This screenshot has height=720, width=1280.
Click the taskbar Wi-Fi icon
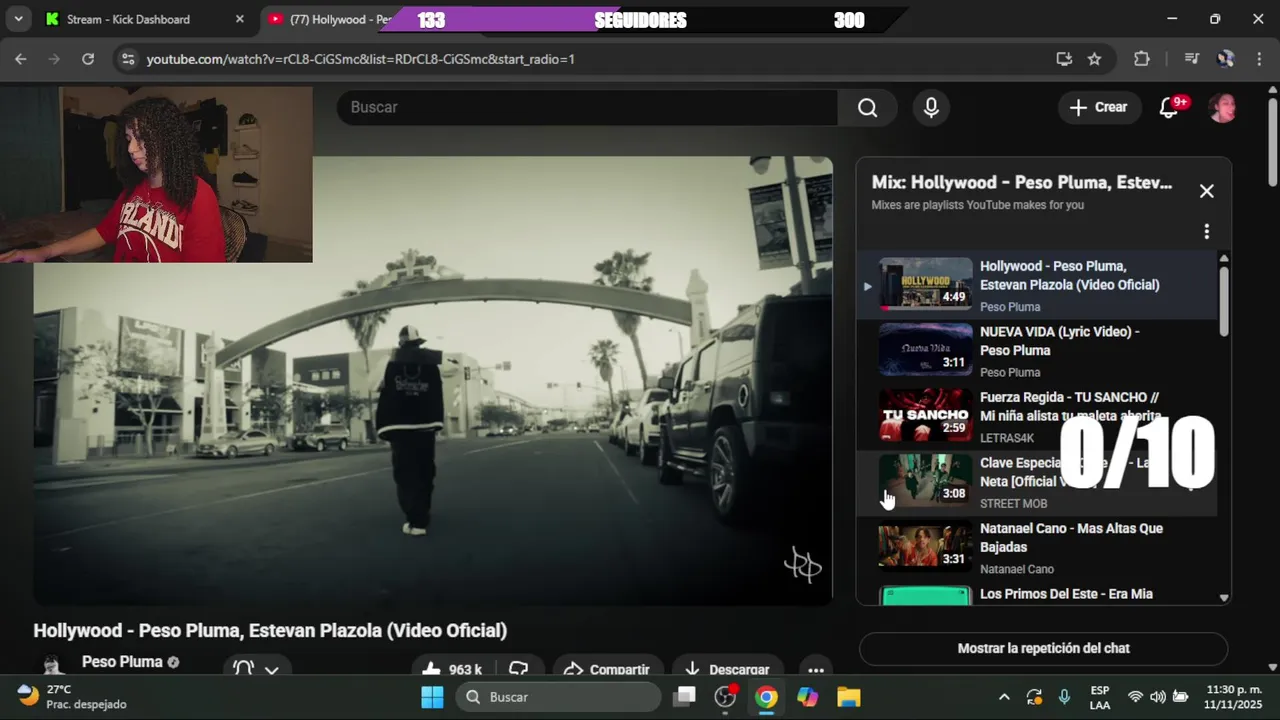pos(1135,697)
